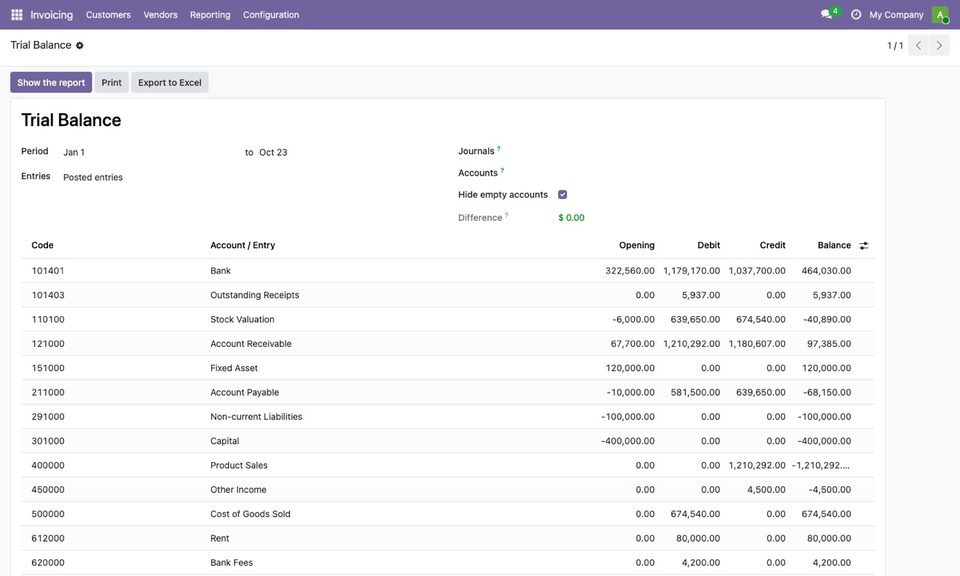960x576 pixels.
Task: Open the Cost of Goods Sold row
Action: click(x=448, y=514)
